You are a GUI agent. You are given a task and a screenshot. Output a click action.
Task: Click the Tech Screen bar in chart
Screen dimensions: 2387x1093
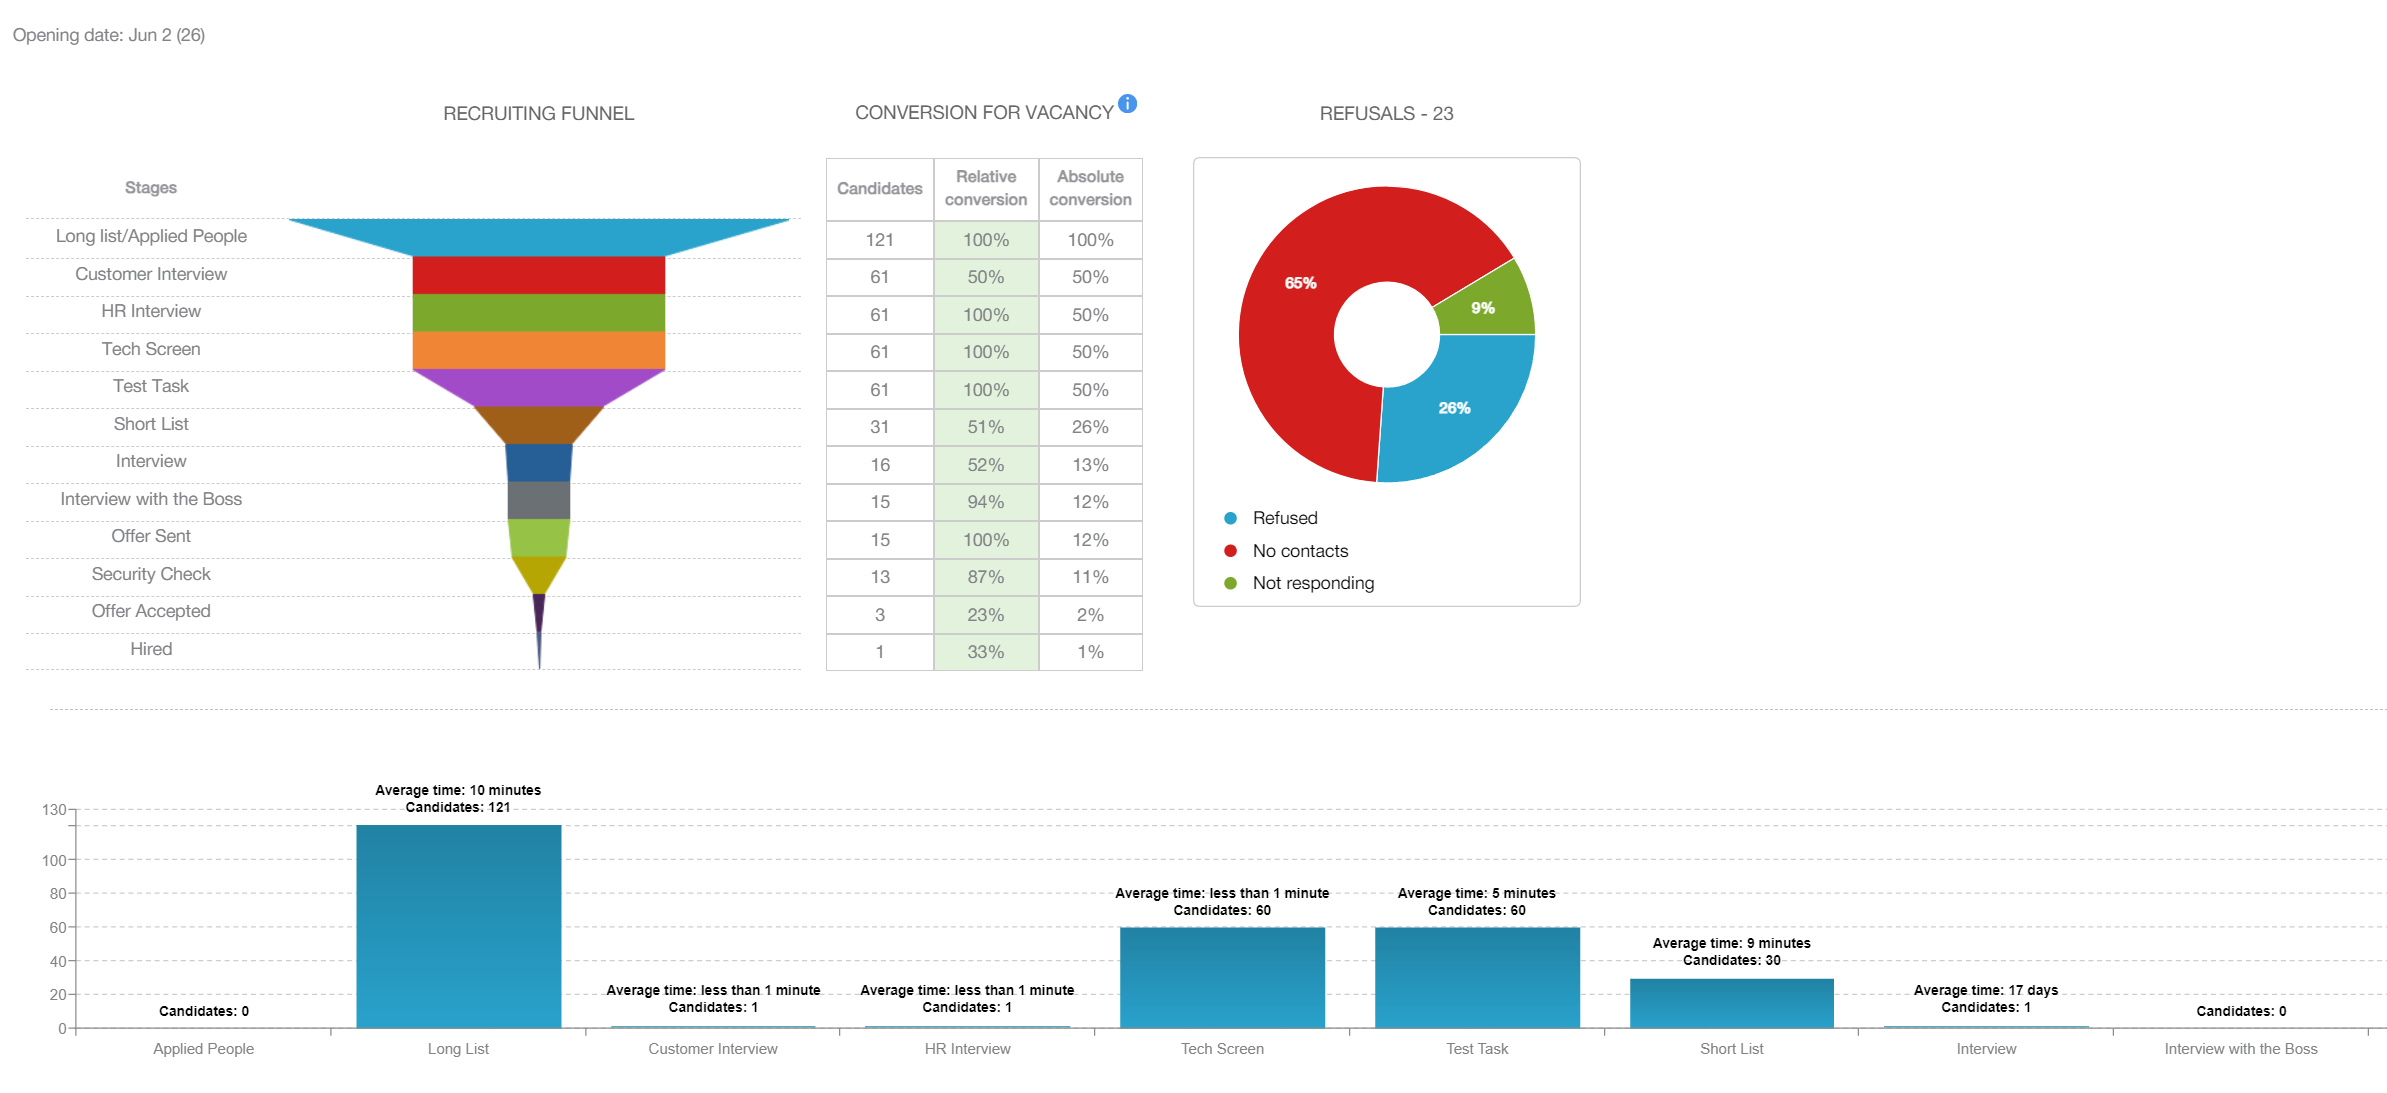click(x=1222, y=977)
